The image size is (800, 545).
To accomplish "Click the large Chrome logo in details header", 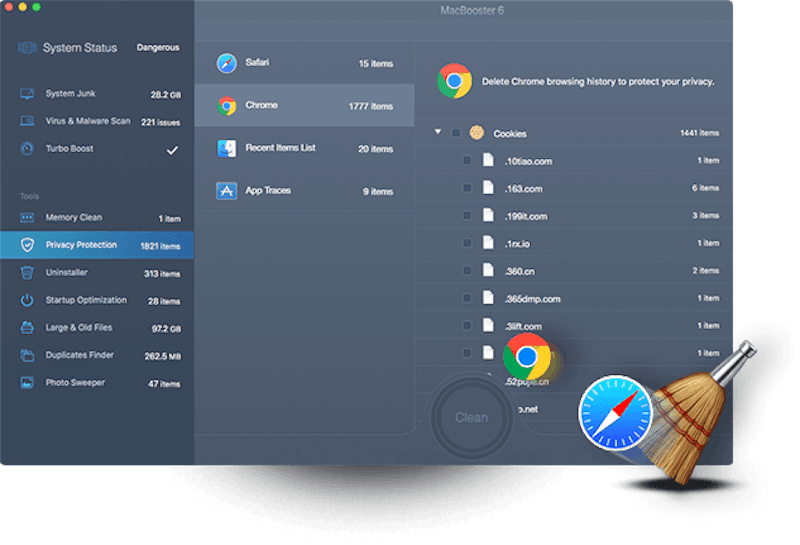I will [454, 81].
